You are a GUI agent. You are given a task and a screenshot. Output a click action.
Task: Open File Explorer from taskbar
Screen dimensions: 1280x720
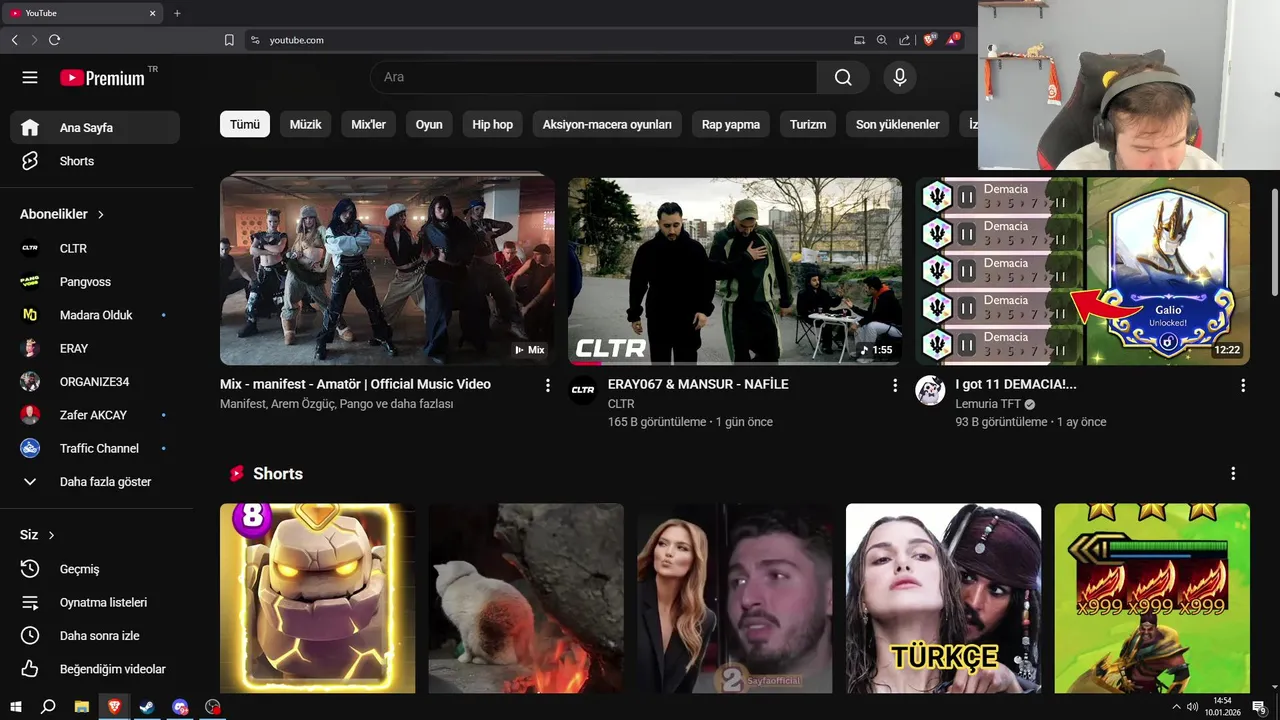(x=82, y=707)
